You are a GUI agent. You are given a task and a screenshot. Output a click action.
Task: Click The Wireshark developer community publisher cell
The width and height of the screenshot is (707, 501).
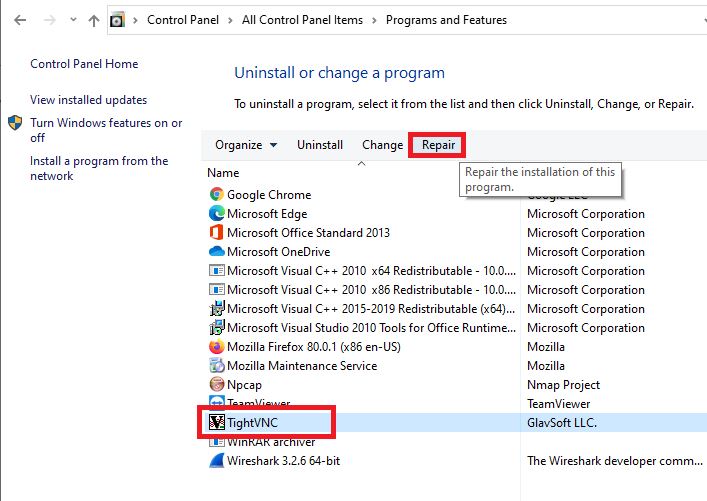pyautogui.click(x=615, y=460)
